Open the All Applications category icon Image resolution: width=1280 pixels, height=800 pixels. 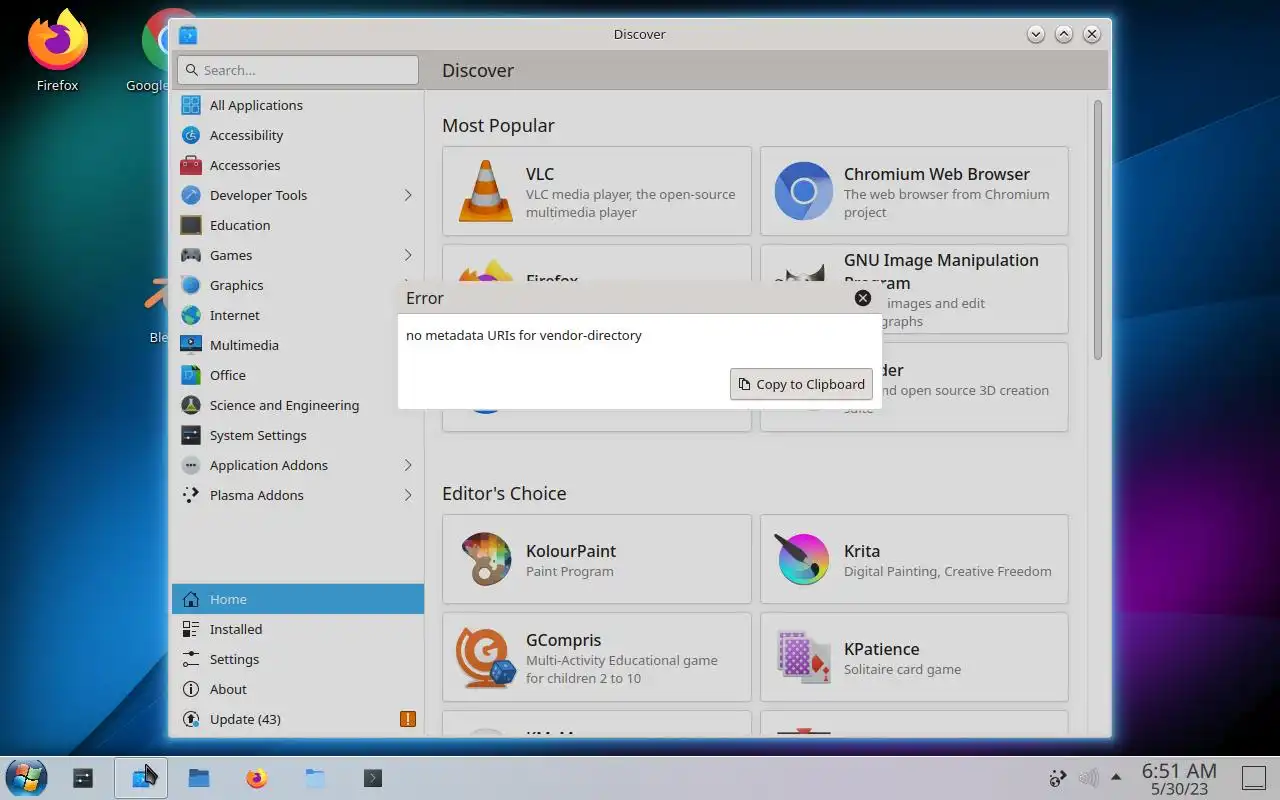pos(191,105)
